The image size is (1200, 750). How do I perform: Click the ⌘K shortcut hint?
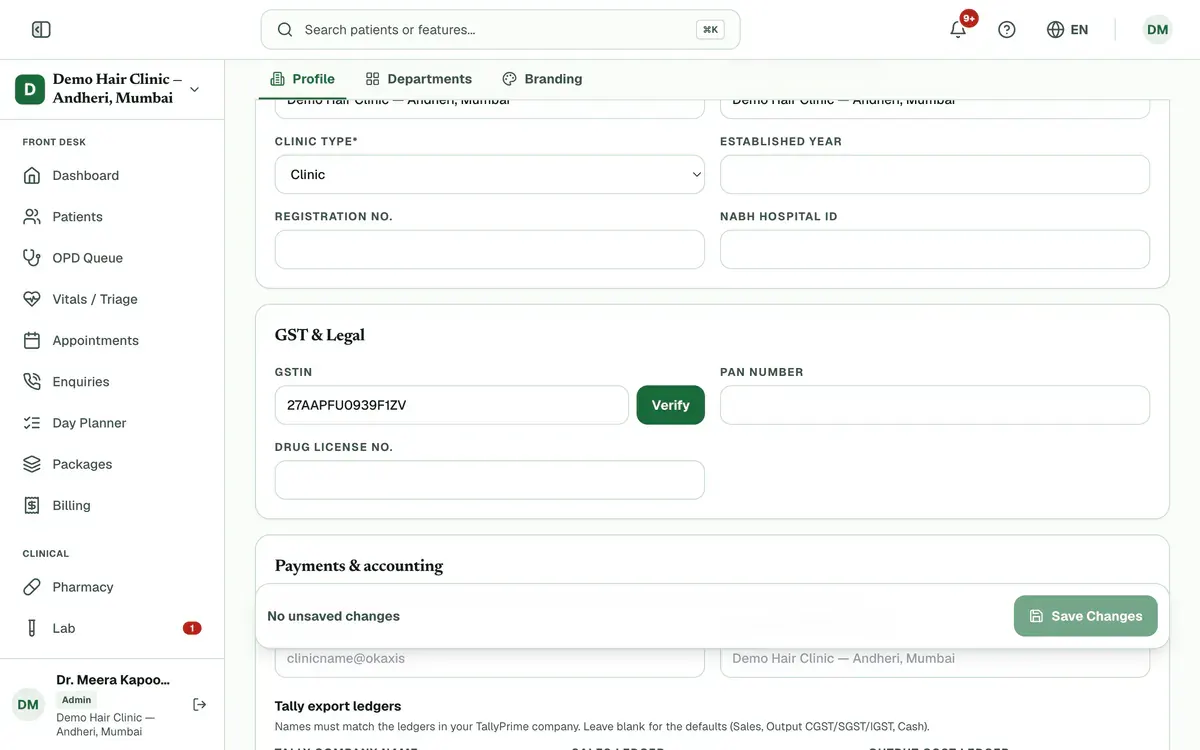pyautogui.click(x=710, y=30)
